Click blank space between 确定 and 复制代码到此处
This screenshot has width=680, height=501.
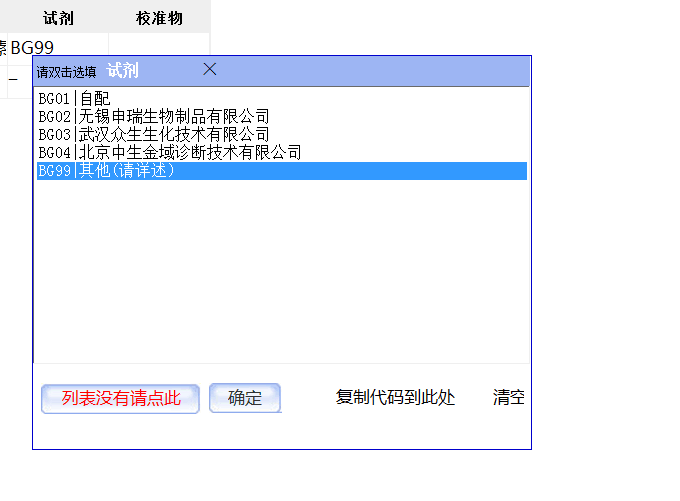point(307,399)
